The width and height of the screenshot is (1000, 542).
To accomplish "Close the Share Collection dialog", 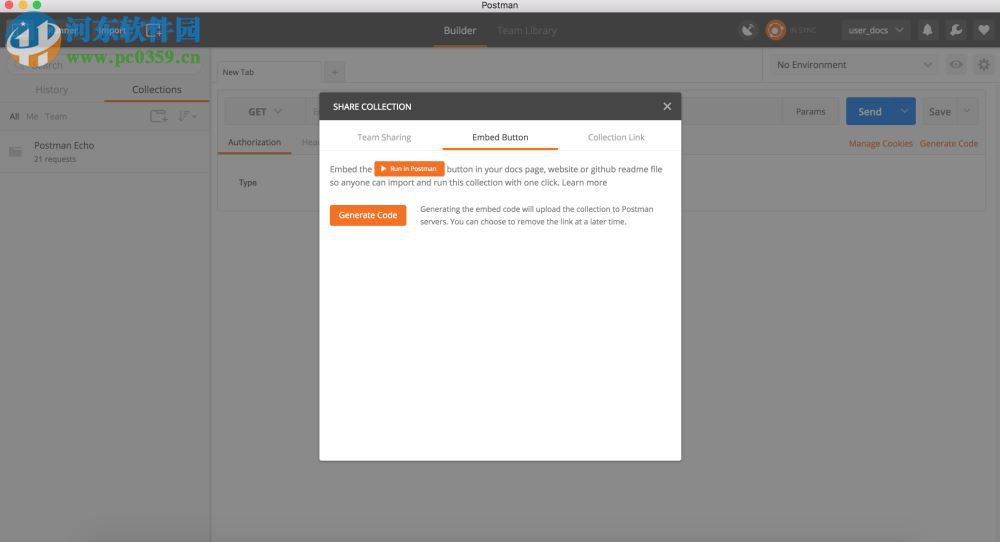I will click(667, 106).
